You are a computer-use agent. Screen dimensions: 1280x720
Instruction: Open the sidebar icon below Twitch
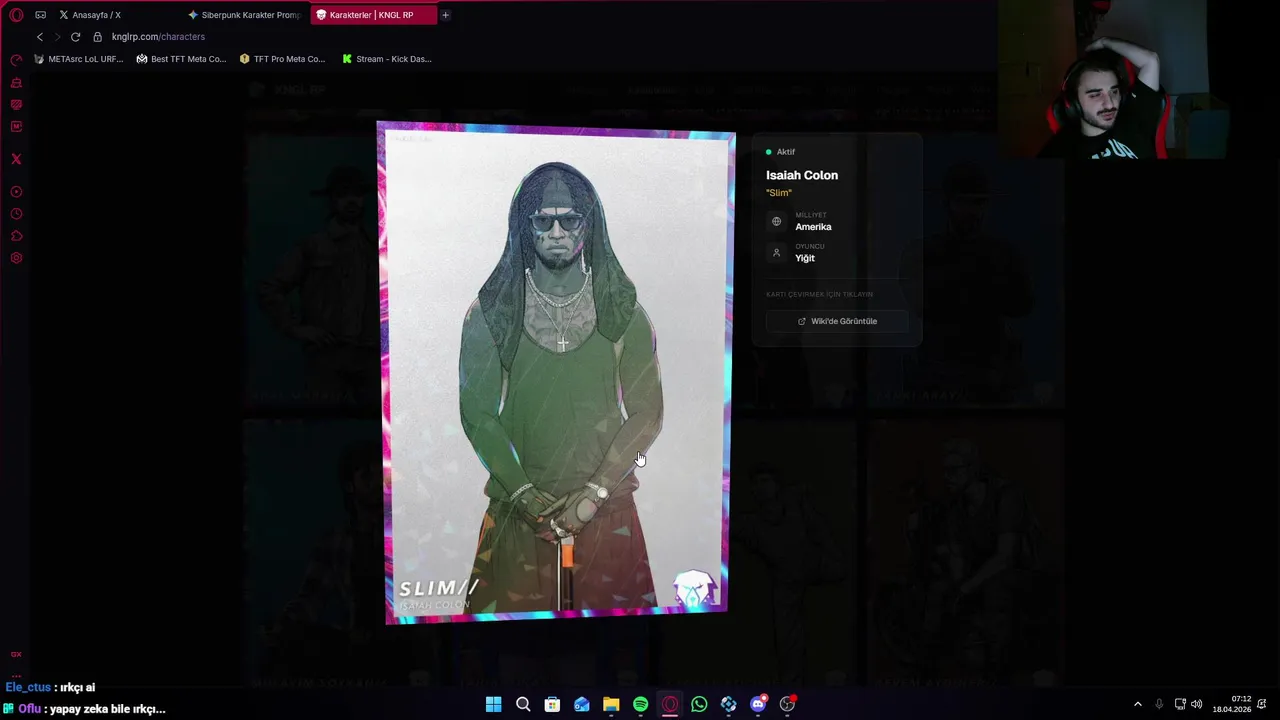click(x=16, y=127)
